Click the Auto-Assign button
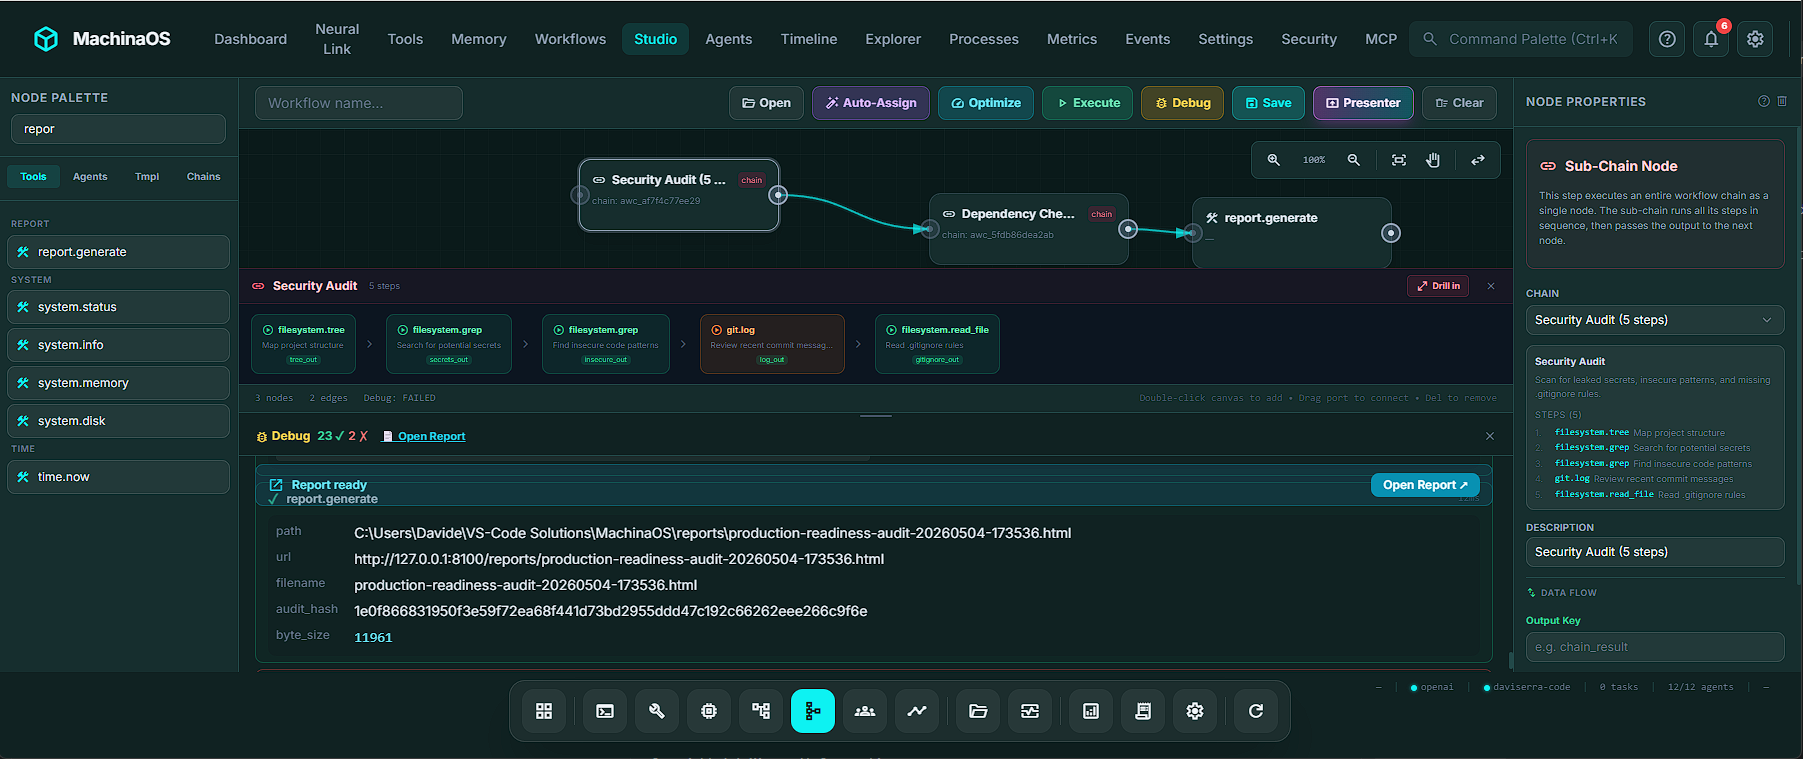Screen dimensions: 1803x759 pyautogui.click(x=871, y=103)
